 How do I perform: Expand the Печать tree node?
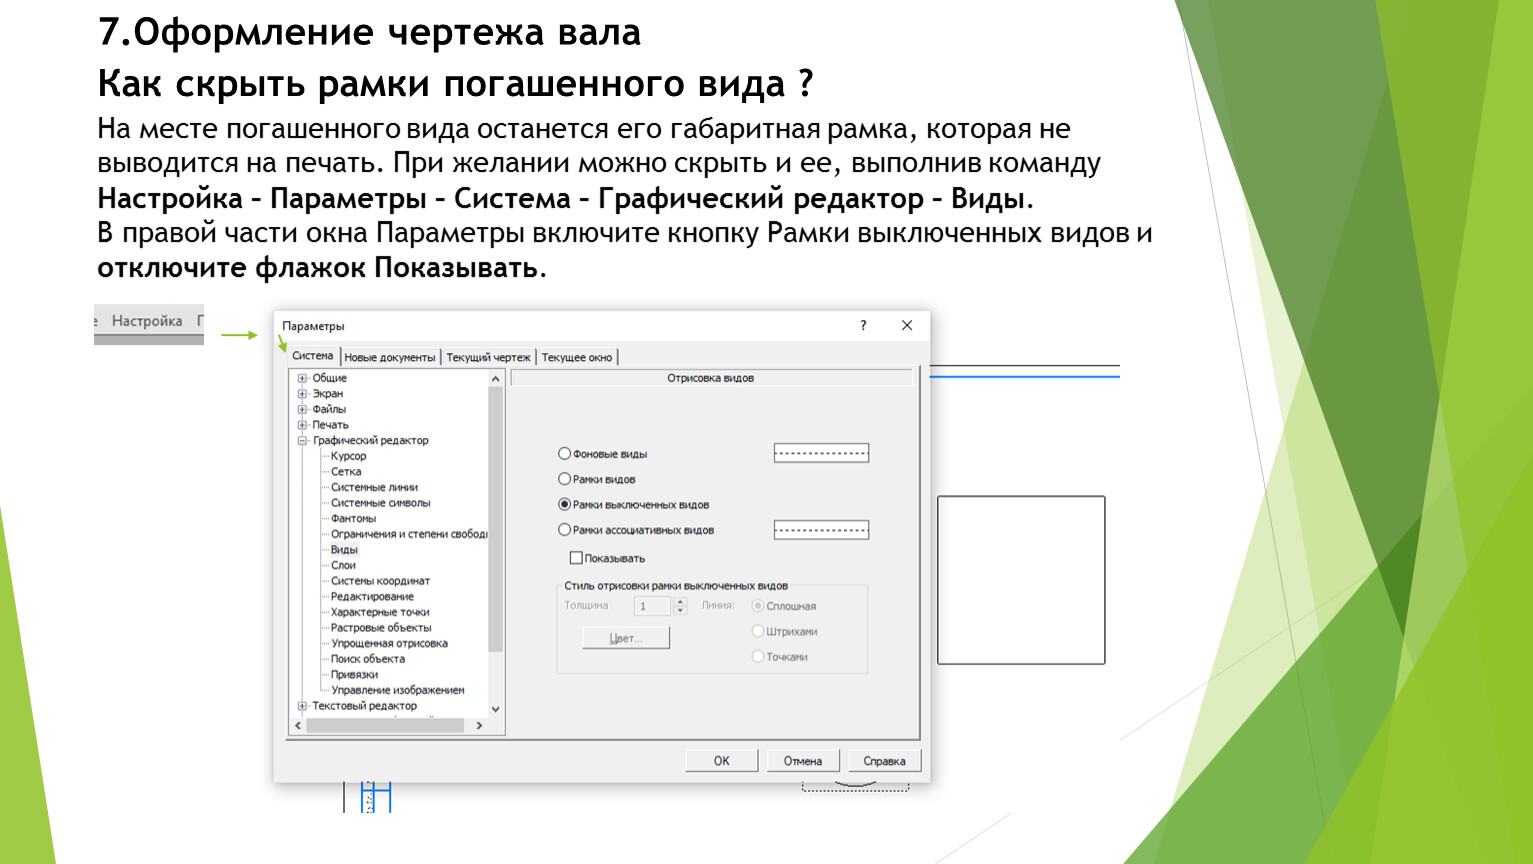click(x=302, y=425)
